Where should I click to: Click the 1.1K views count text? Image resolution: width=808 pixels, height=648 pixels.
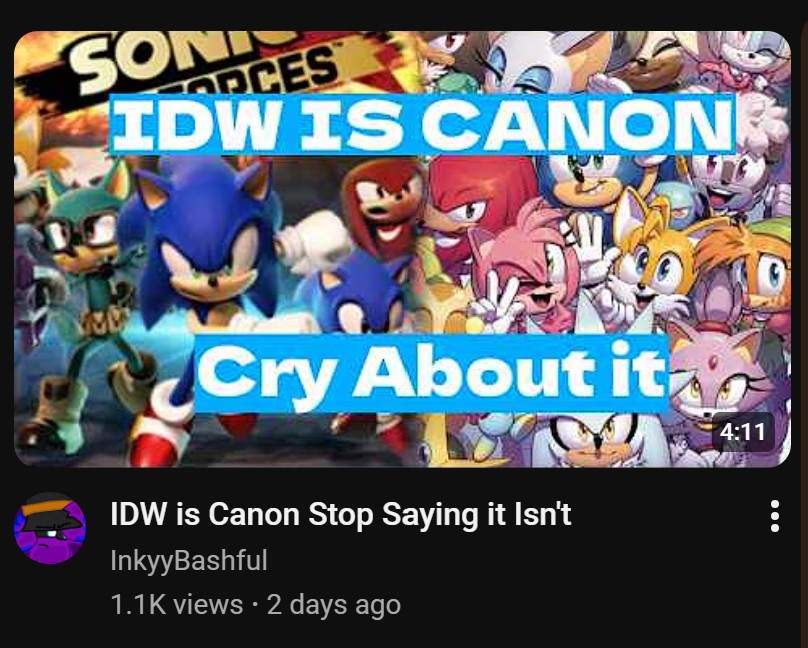pos(177,605)
